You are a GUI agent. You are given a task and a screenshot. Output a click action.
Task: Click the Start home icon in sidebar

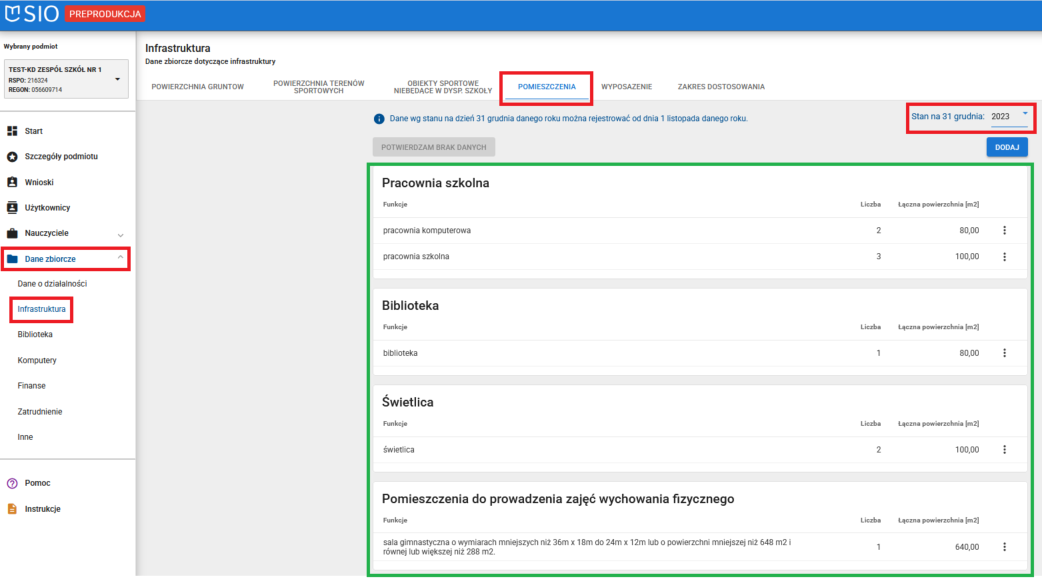13,131
